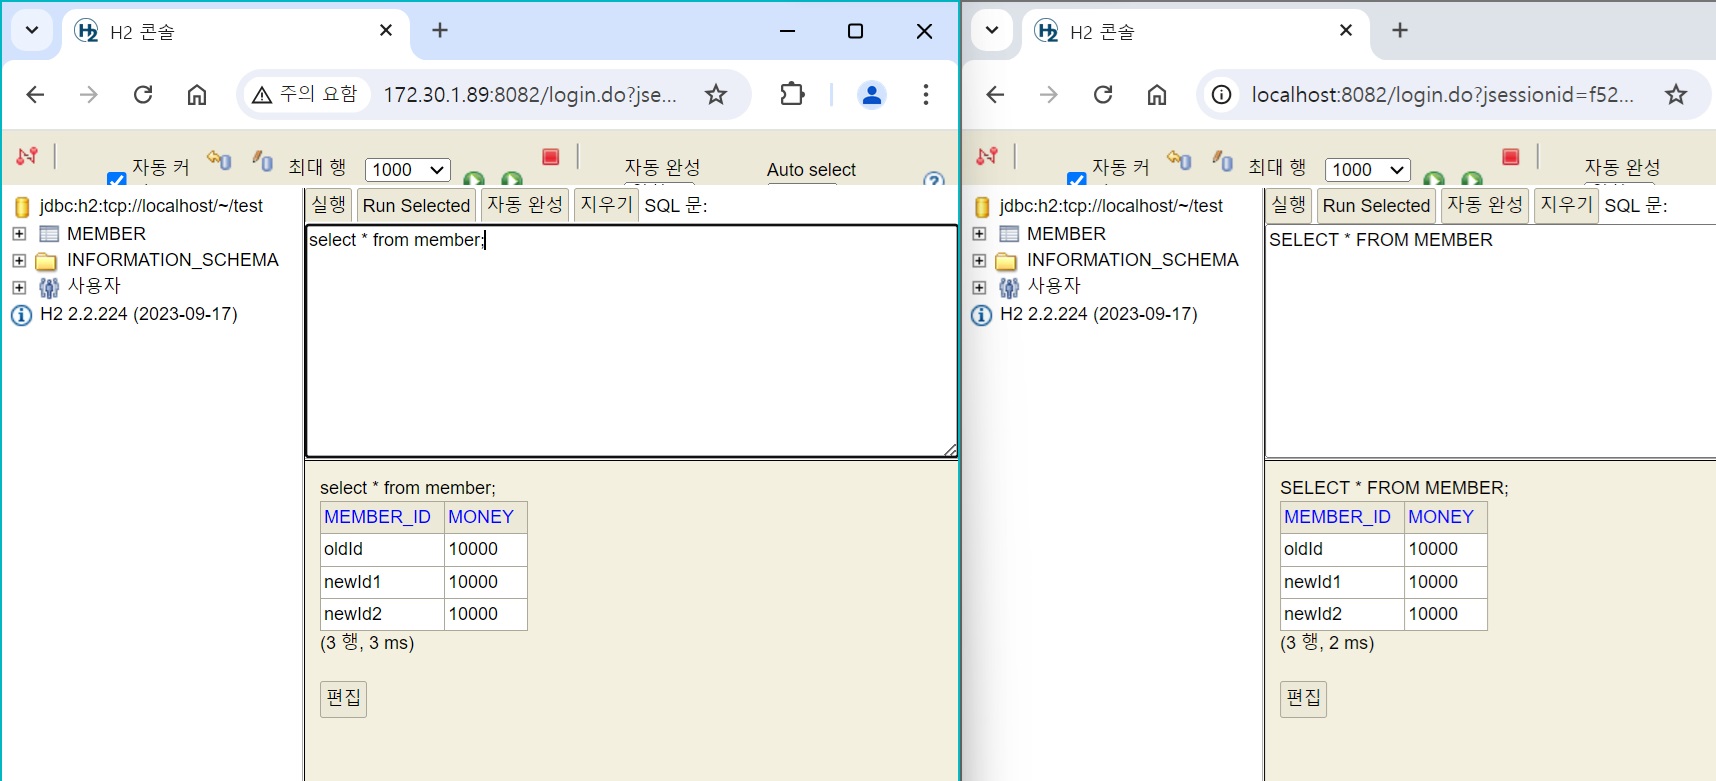Open the three-dot browser menu in the left window

(x=926, y=94)
